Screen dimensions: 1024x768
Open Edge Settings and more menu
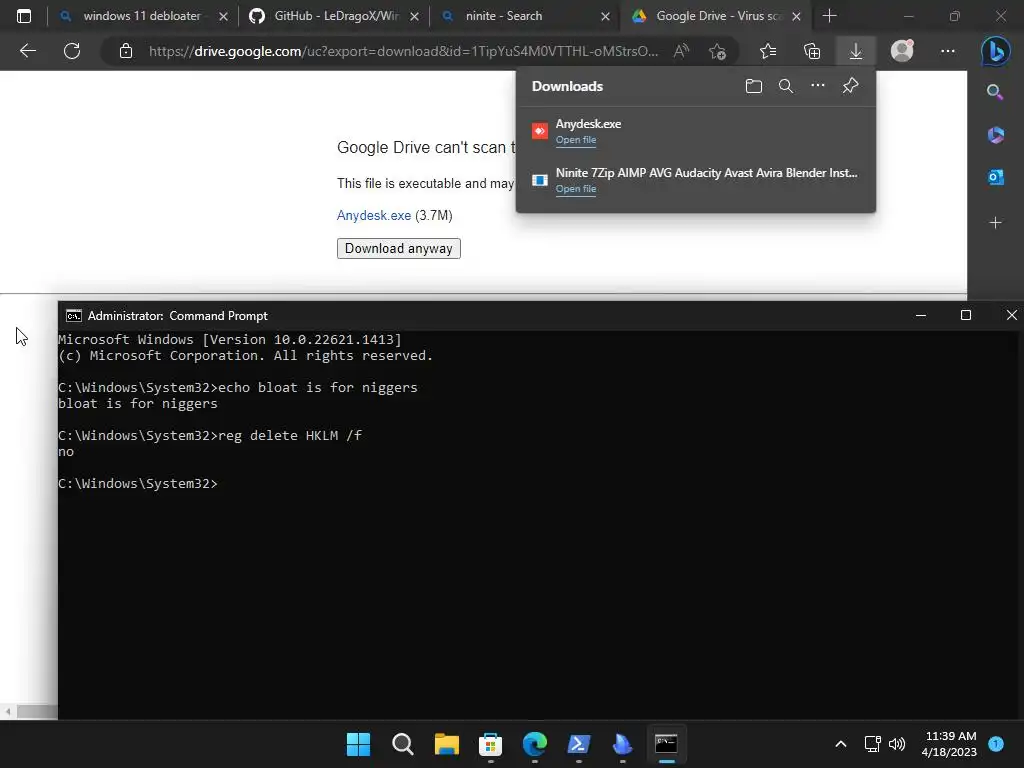point(948,51)
